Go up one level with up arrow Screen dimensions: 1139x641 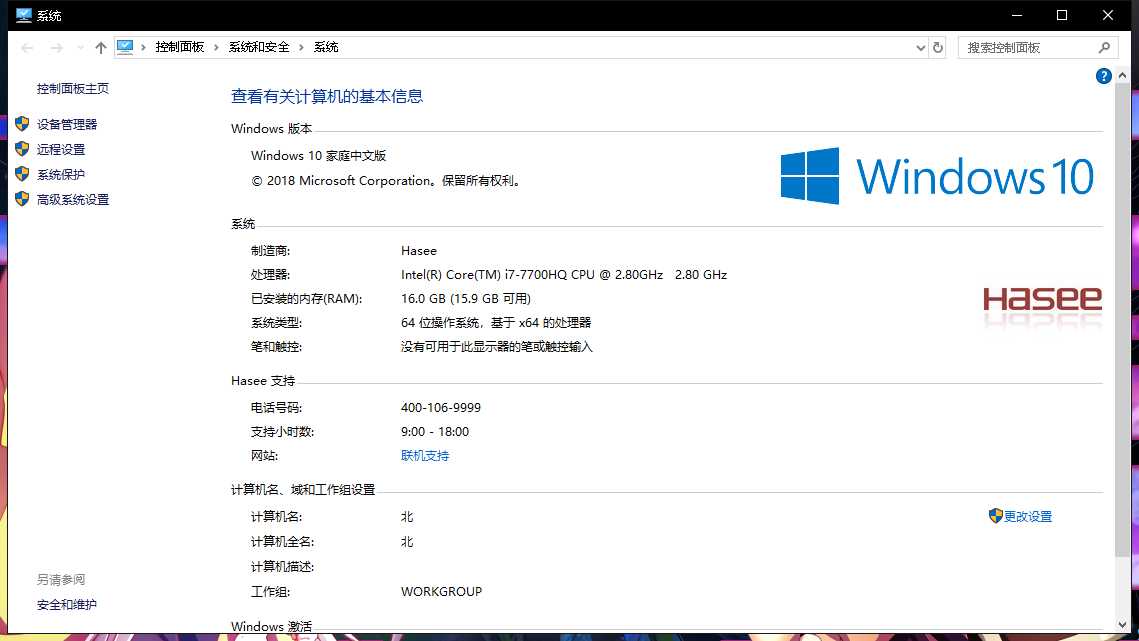pos(100,48)
